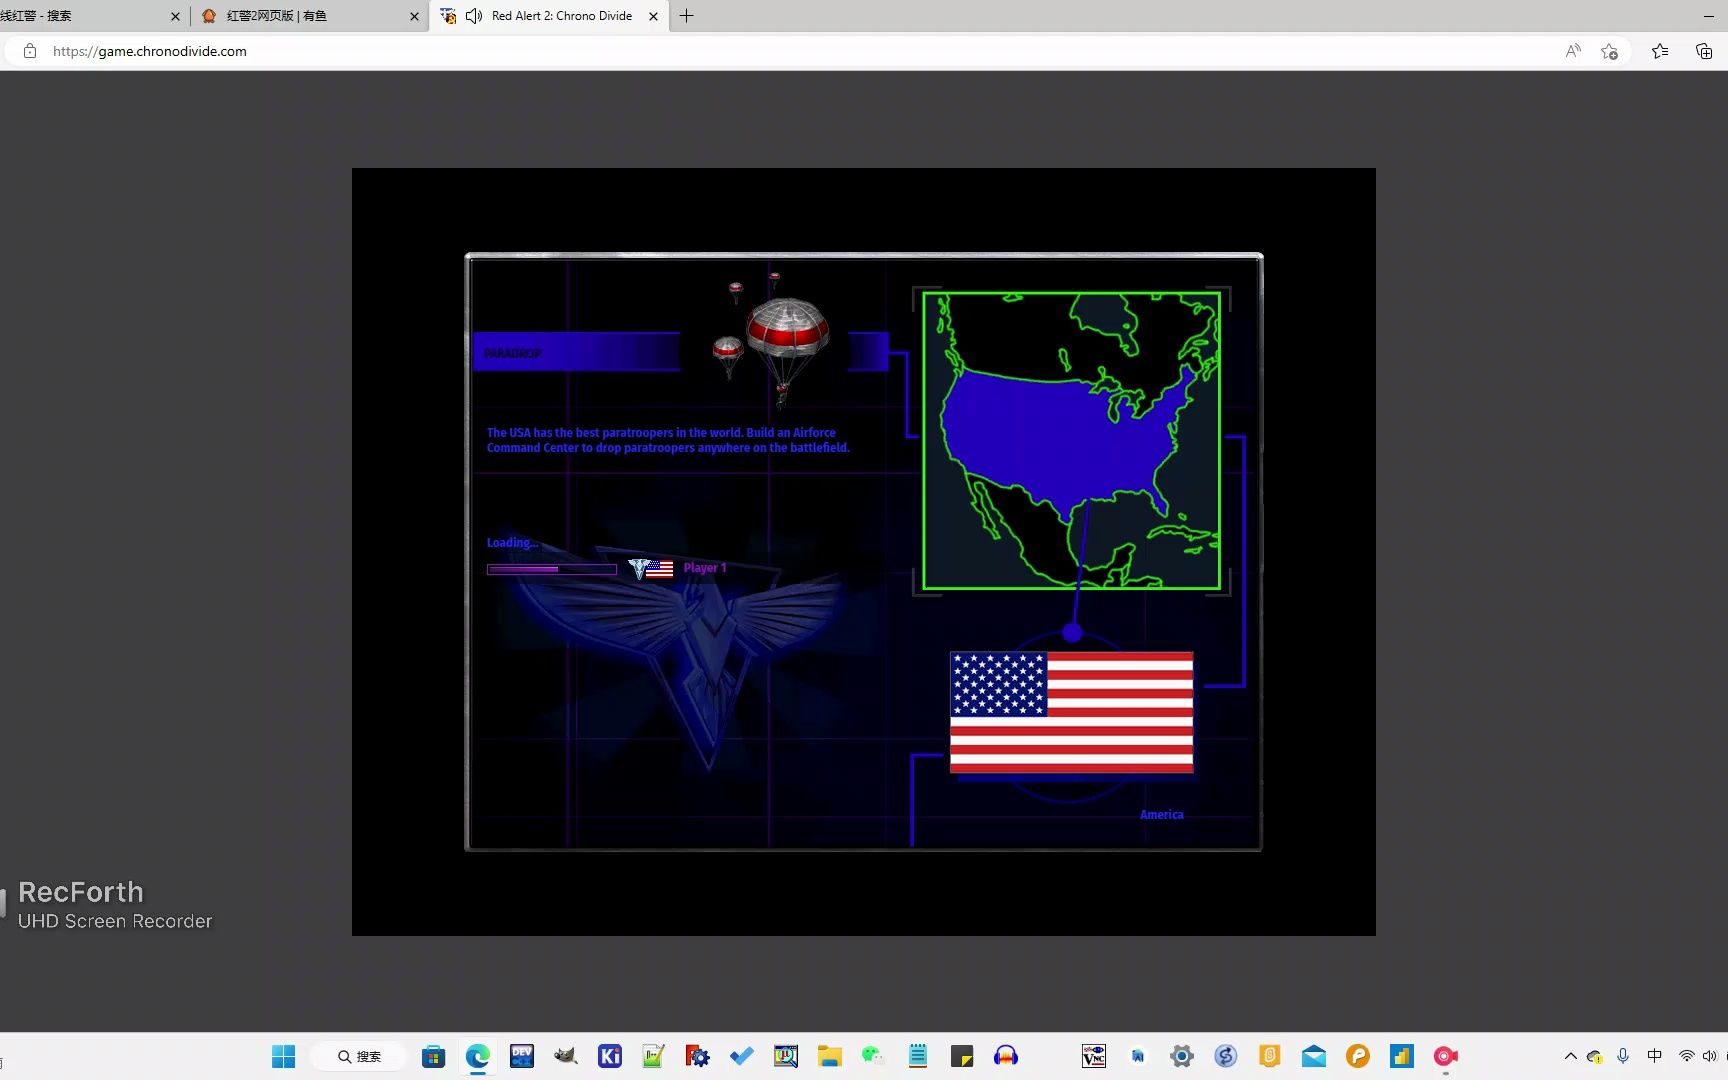Click the paratroopers description text

click(668, 440)
